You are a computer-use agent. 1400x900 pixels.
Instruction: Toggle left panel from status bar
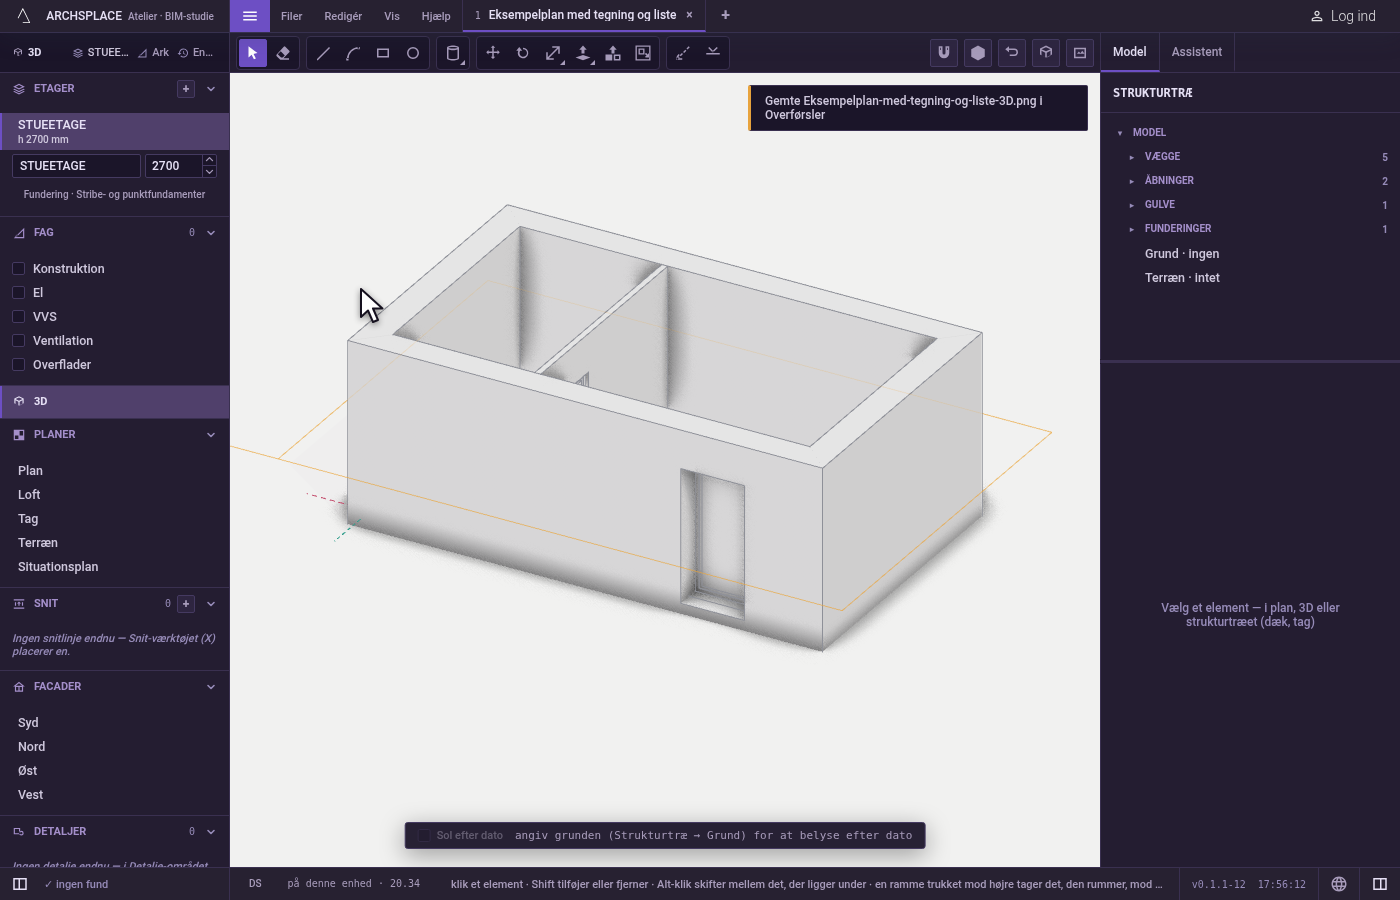click(19, 884)
